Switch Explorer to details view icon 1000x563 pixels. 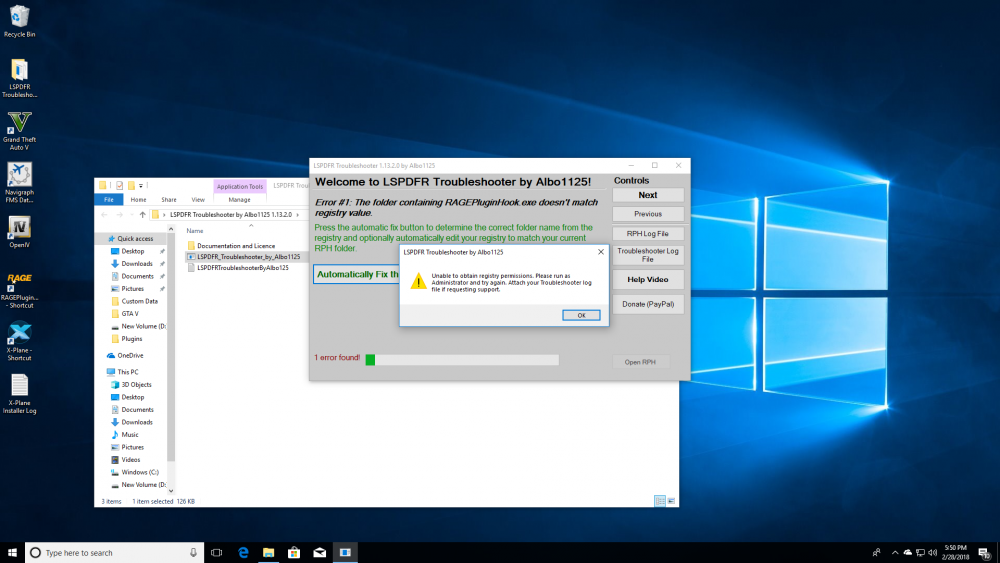click(x=660, y=501)
